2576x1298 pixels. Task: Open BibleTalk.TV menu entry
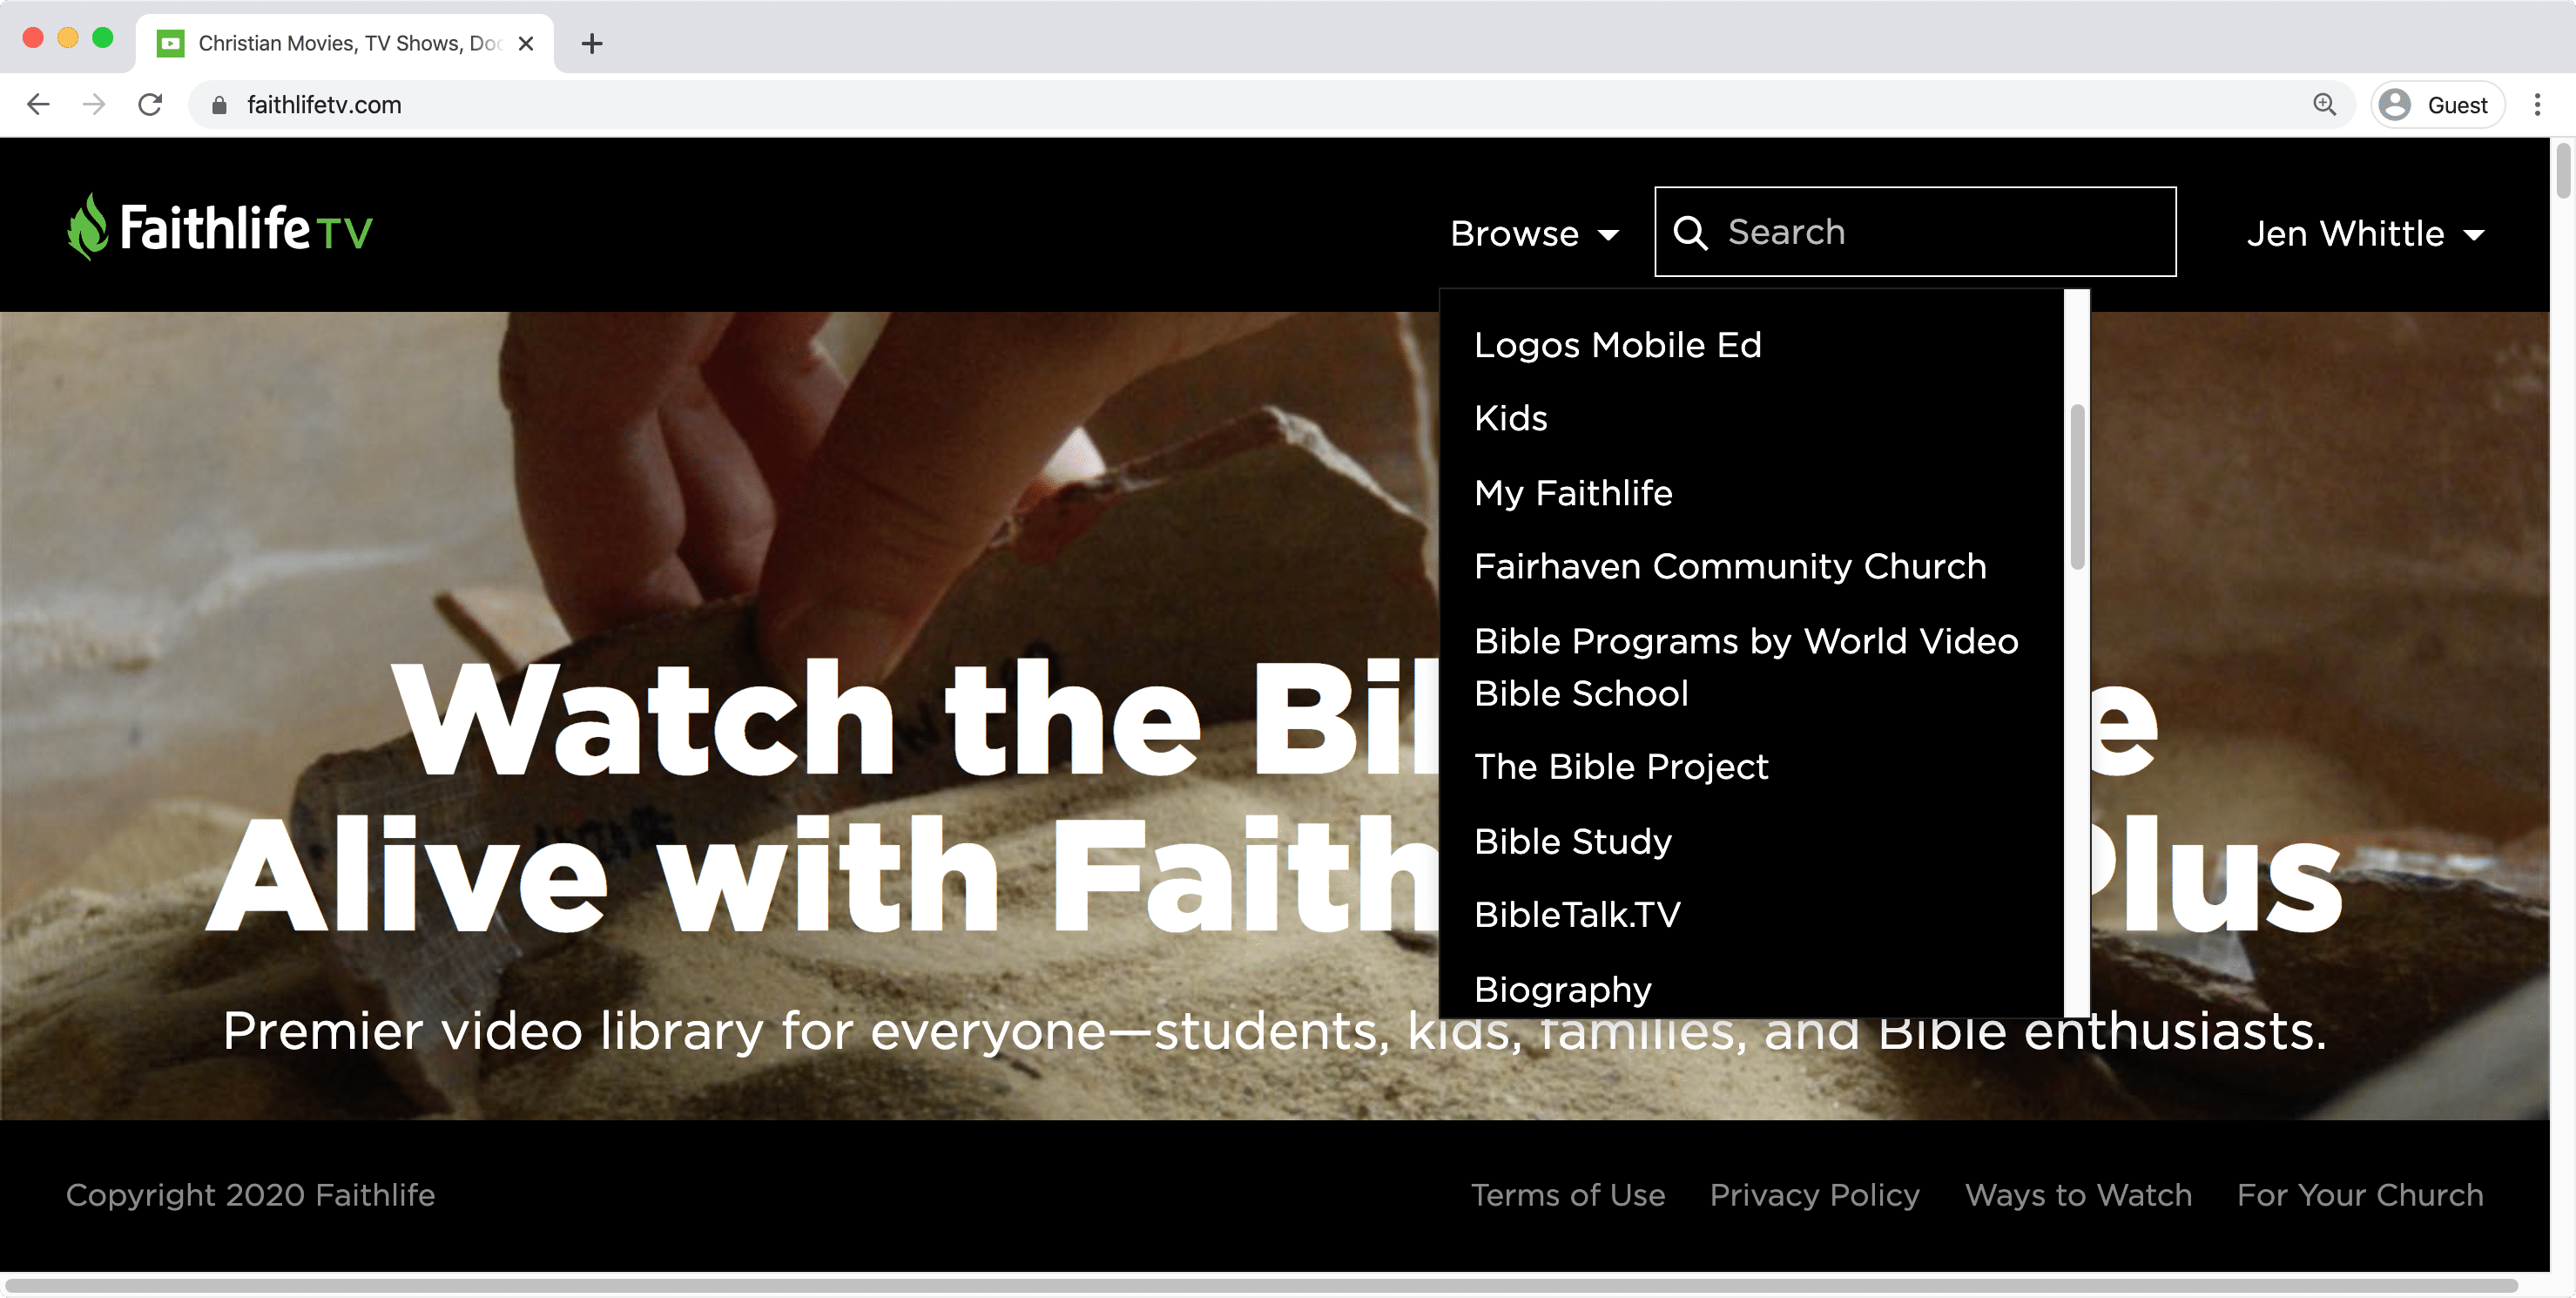1577,914
